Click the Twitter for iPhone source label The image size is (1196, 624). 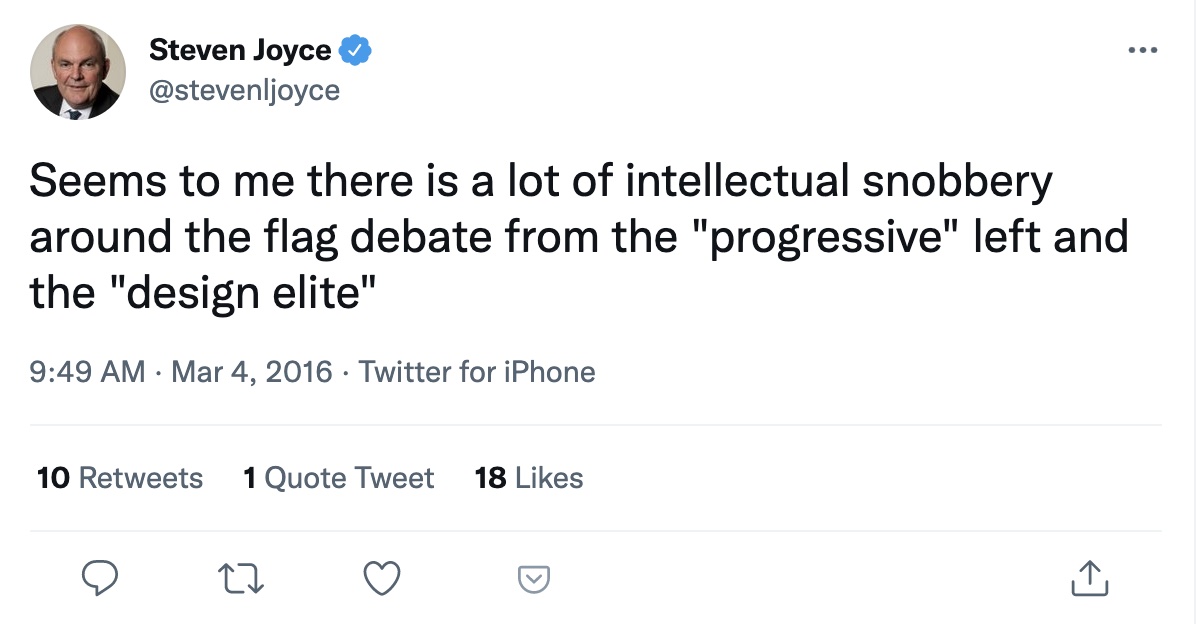click(479, 371)
